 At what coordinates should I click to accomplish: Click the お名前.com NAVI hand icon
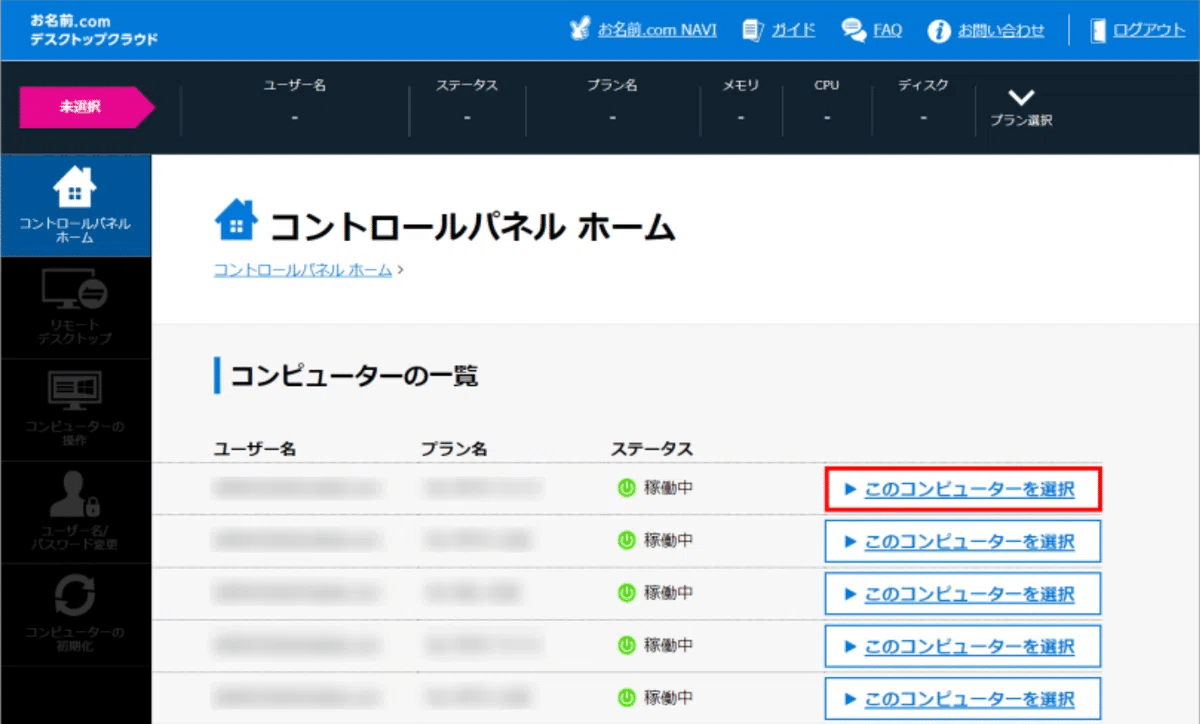(578, 30)
